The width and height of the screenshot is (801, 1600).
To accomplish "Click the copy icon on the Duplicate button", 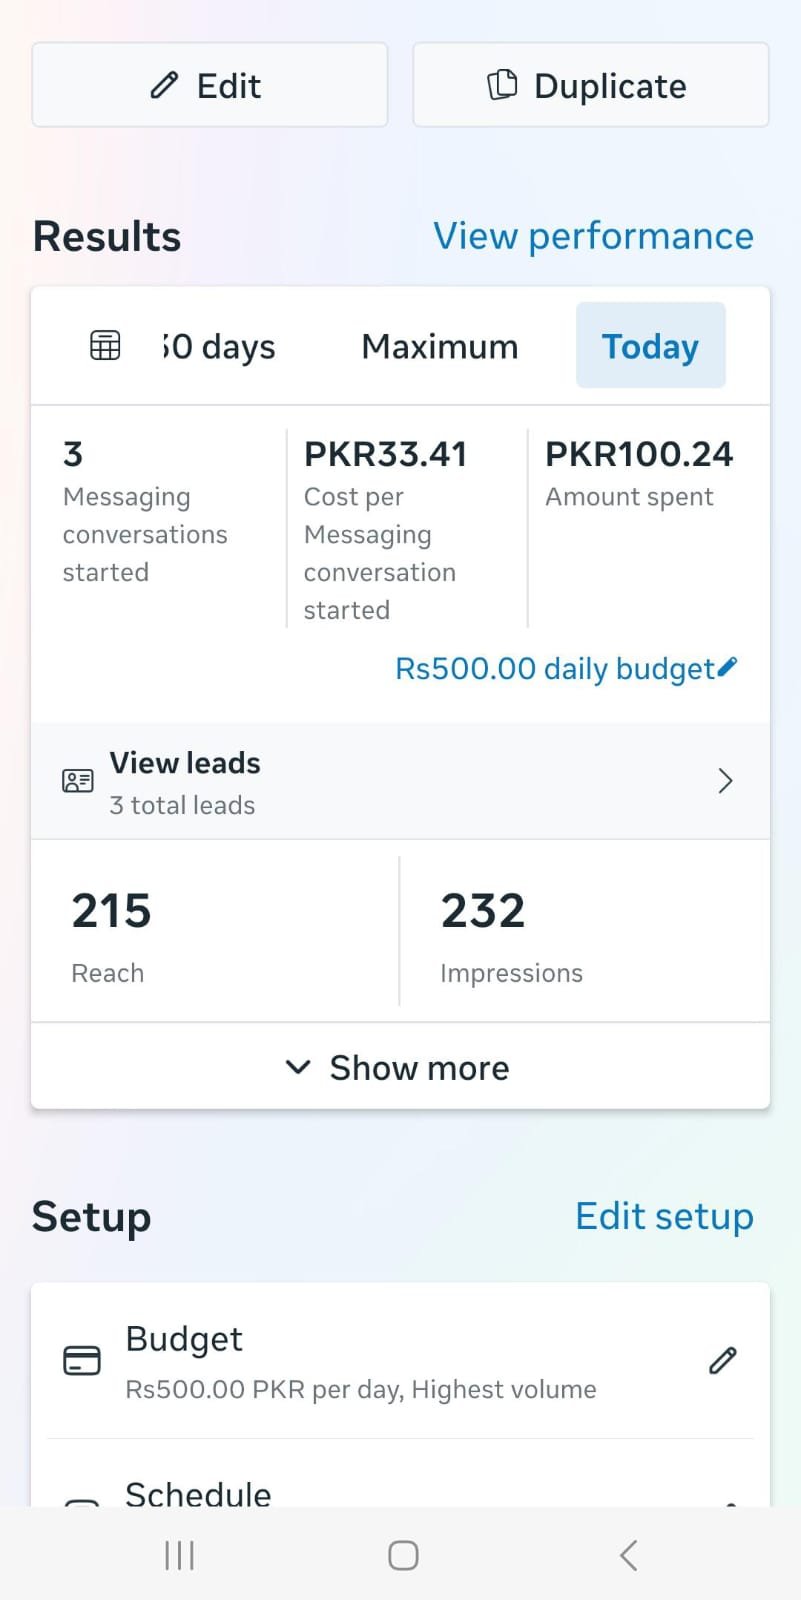I will 503,84.
